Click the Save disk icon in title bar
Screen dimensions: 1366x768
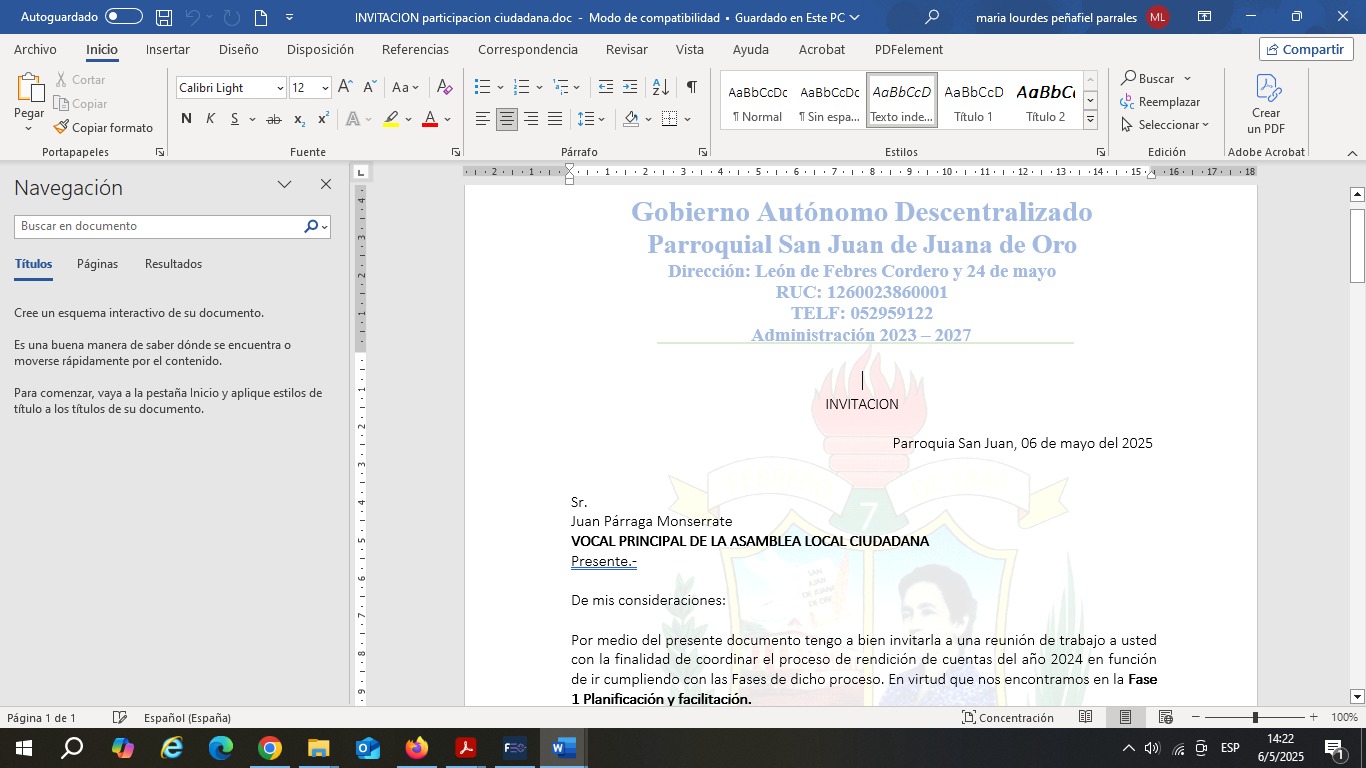[x=164, y=17]
